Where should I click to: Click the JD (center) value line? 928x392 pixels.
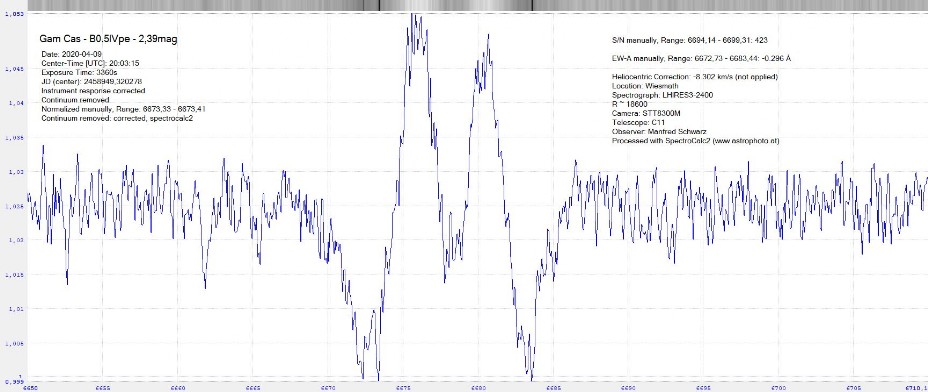click(91, 82)
